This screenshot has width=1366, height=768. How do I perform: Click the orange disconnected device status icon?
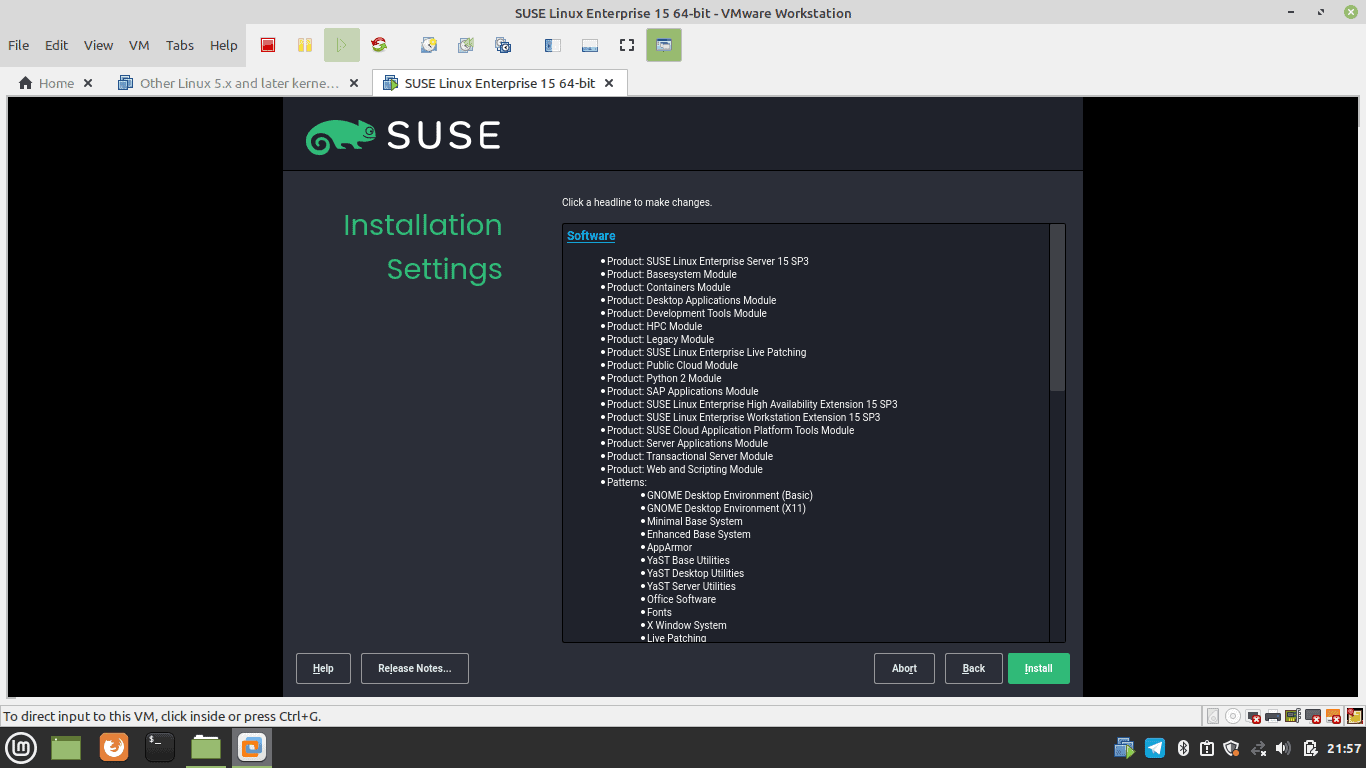coord(1333,716)
